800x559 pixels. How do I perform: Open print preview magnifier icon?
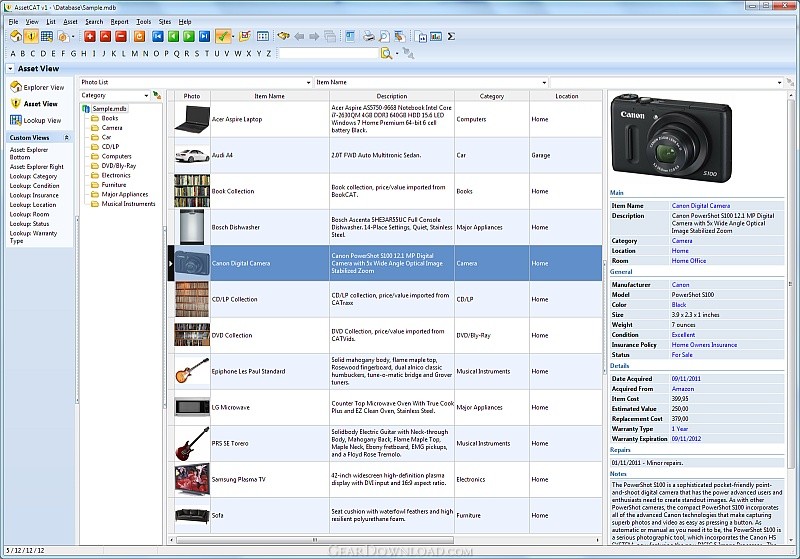tap(384, 36)
